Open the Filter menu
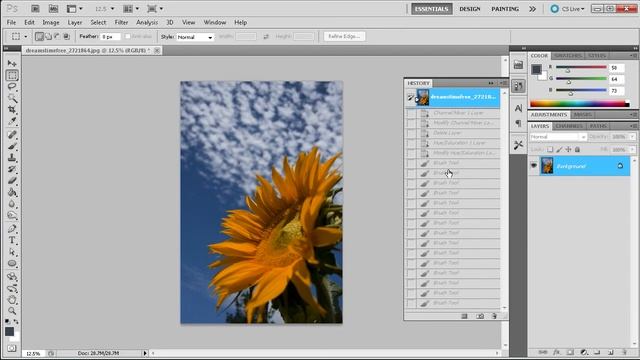This screenshot has height=360, width=640. point(121,22)
